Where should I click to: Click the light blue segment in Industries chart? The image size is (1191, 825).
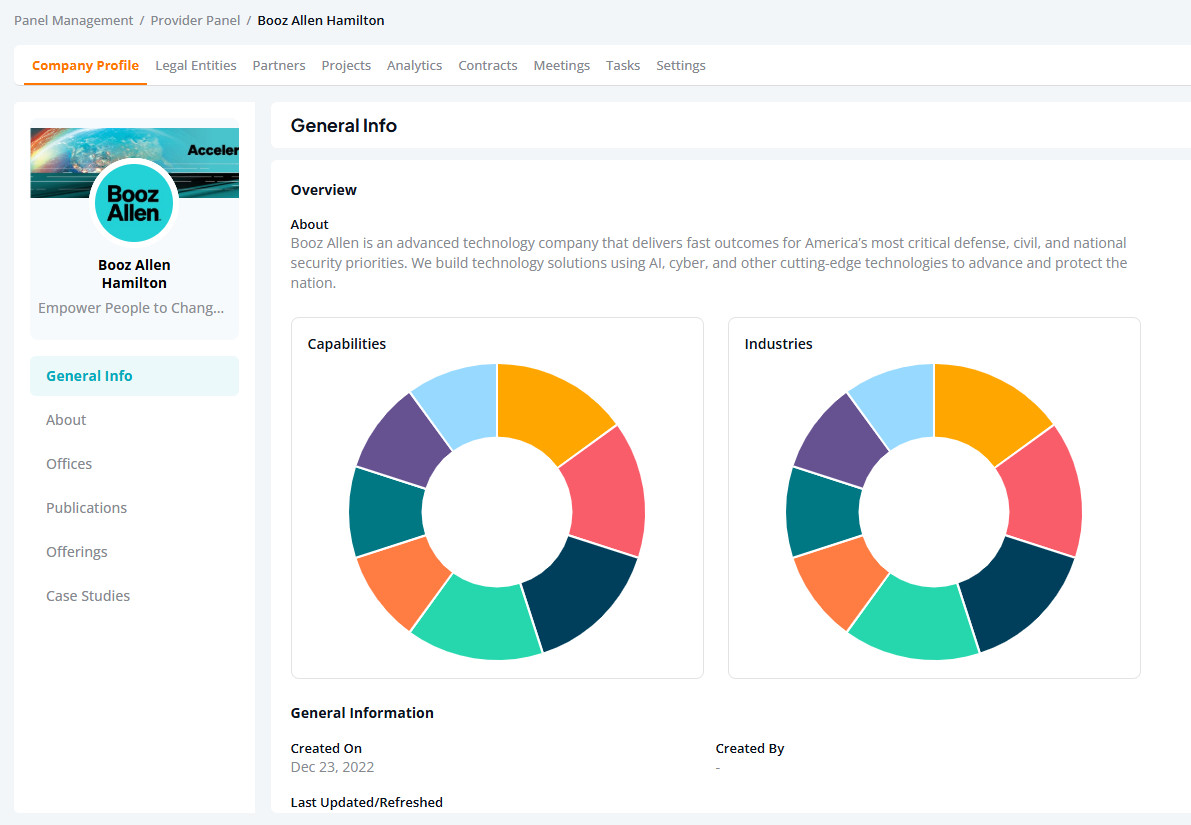(898, 403)
